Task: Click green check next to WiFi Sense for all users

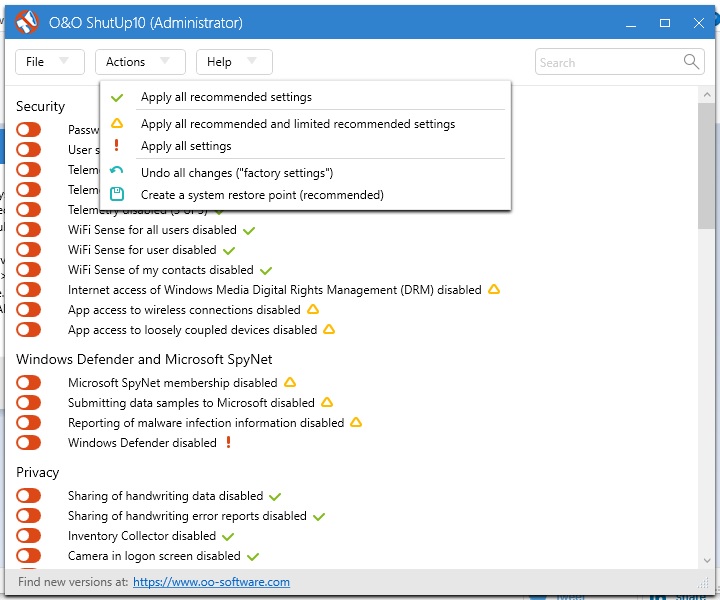Action: (x=249, y=230)
